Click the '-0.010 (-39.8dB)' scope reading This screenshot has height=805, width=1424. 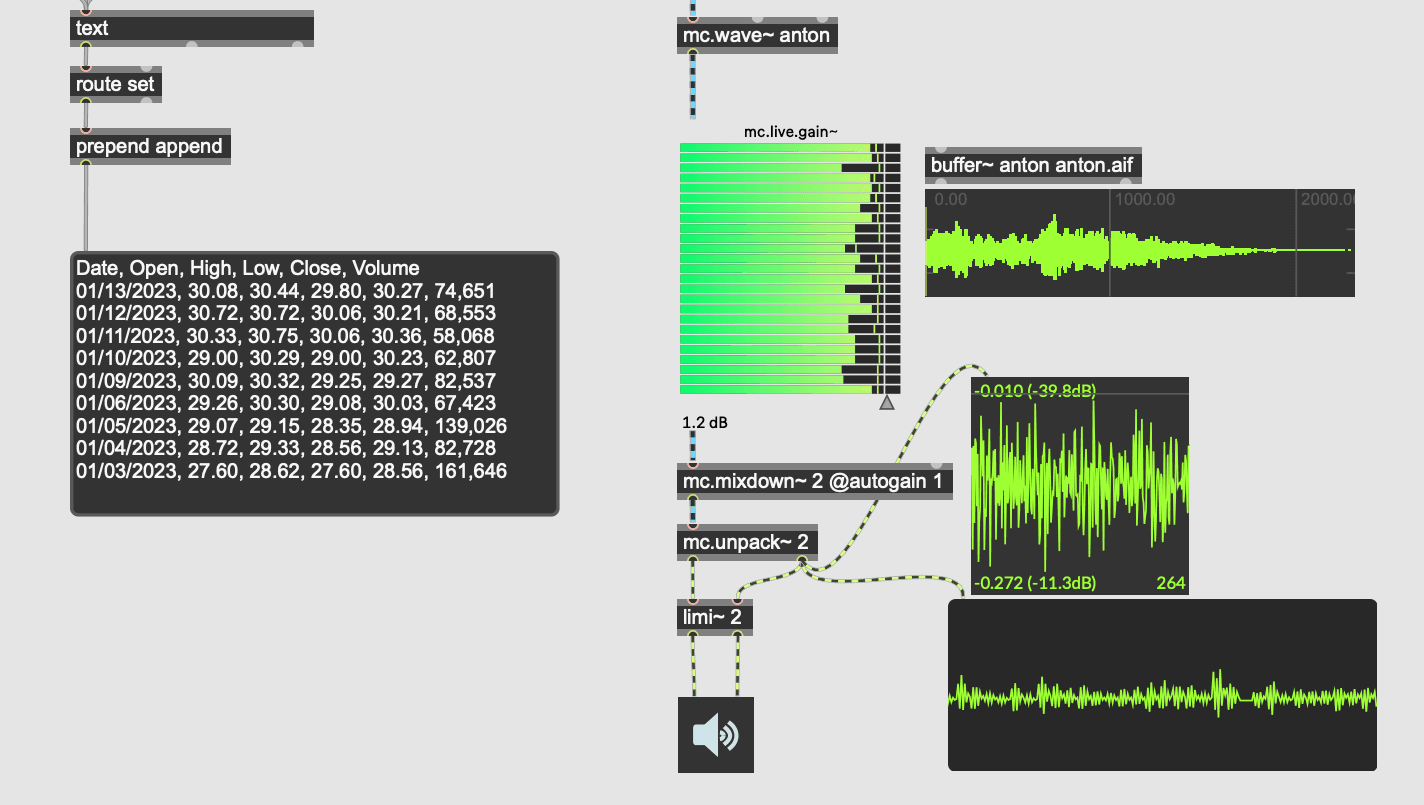coord(1035,390)
